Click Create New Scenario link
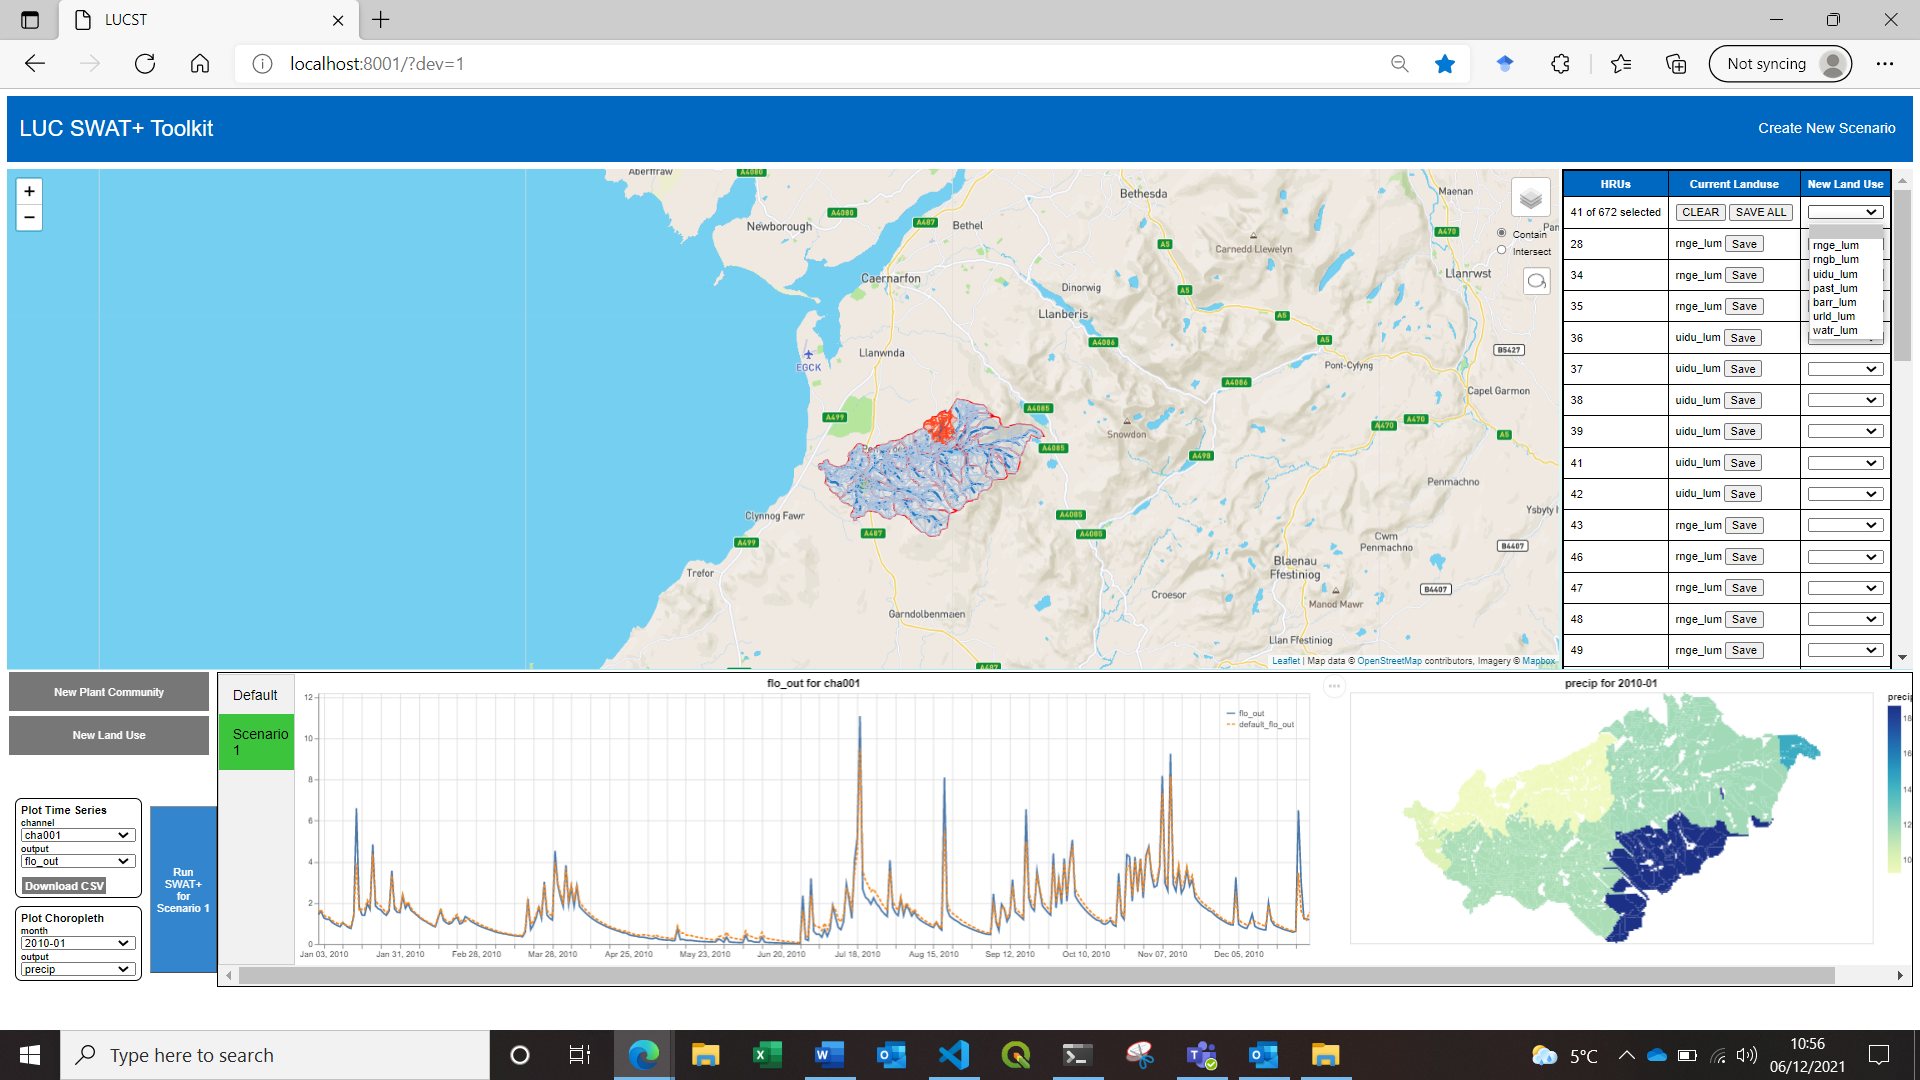This screenshot has width=1920, height=1080. (1826, 128)
